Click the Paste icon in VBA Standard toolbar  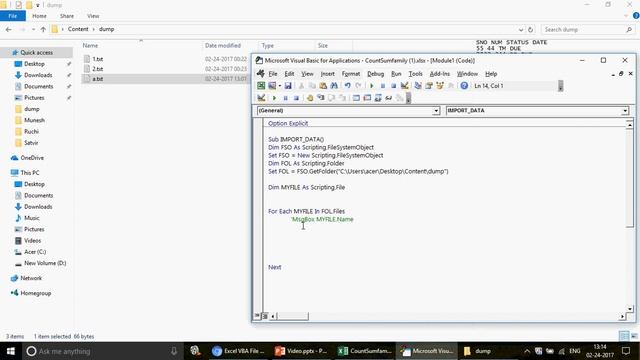323,86
